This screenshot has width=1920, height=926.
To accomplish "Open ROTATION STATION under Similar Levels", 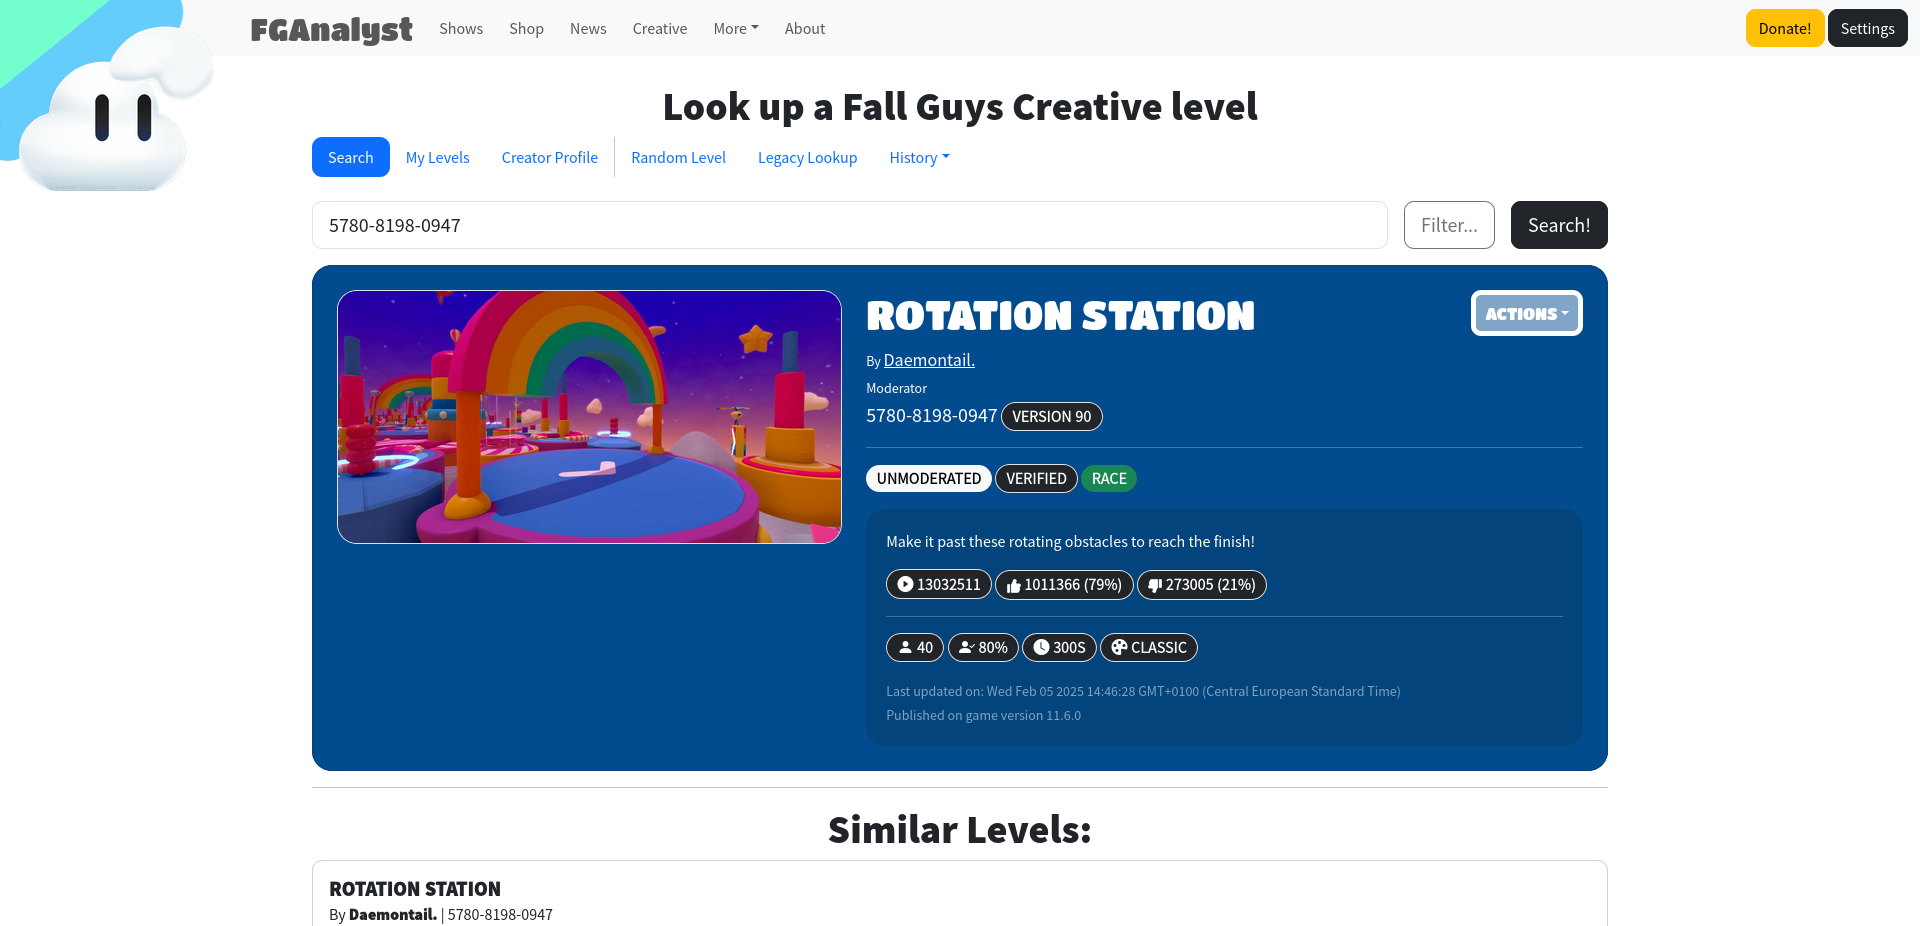I will 415,889.
